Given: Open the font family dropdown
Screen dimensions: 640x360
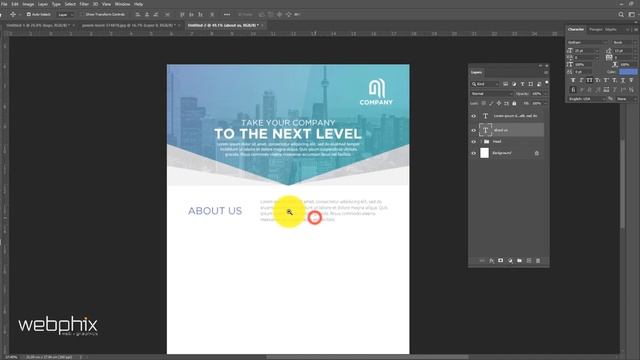Looking at the screenshot, I should click(x=588, y=42).
